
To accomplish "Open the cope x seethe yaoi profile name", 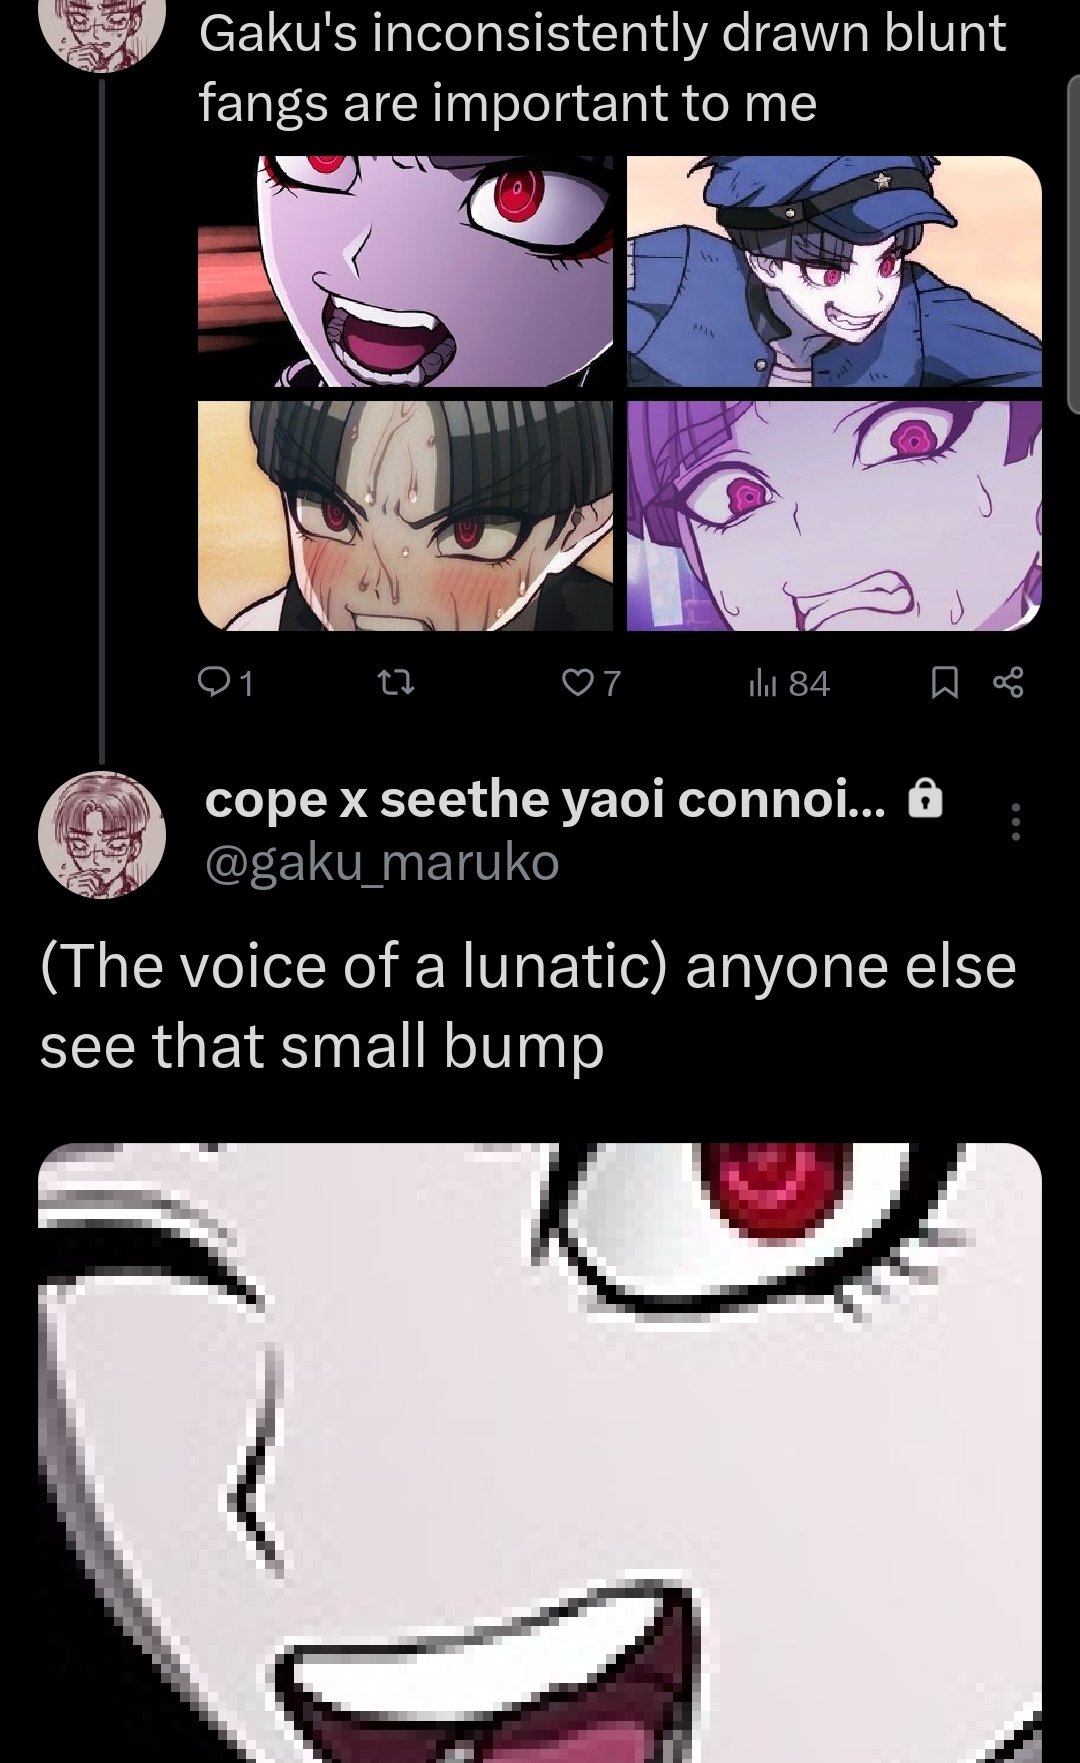I will (545, 800).
